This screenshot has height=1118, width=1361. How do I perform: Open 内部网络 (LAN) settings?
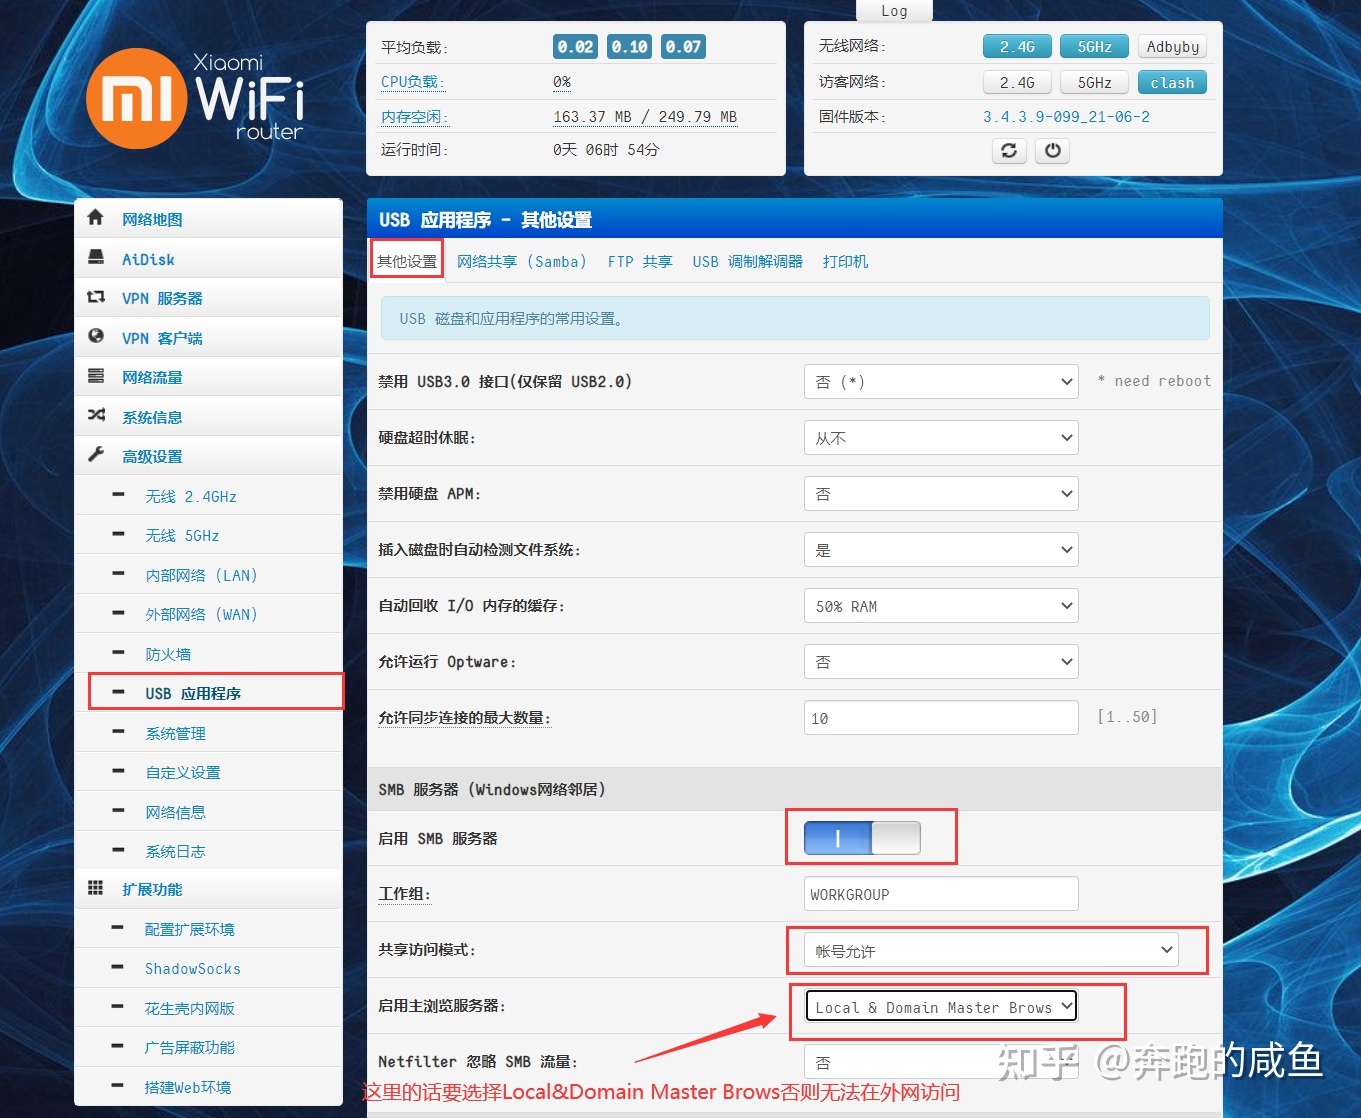(x=201, y=575)
